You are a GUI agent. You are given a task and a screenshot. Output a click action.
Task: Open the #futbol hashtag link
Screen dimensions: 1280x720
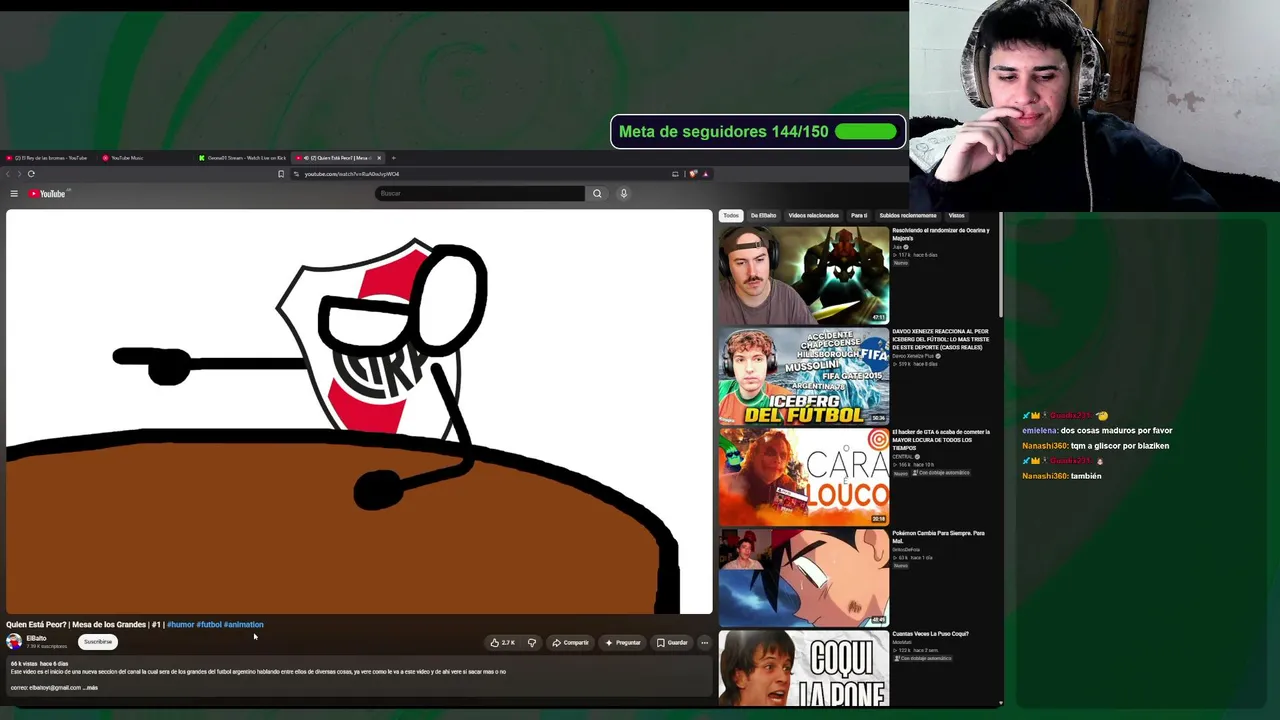209,625
